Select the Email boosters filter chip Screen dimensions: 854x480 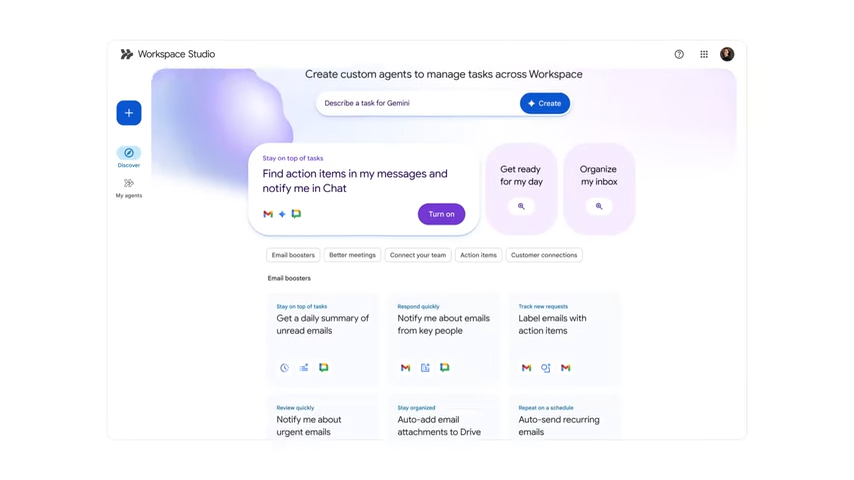[x=293, y=255]
